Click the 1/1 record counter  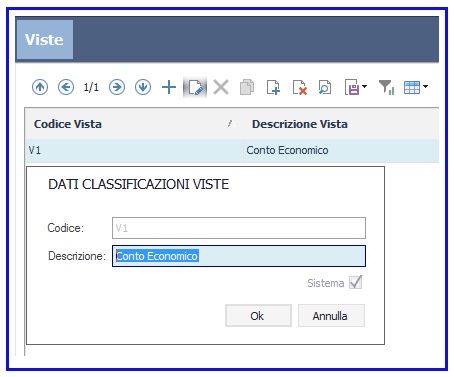(91, 88)
